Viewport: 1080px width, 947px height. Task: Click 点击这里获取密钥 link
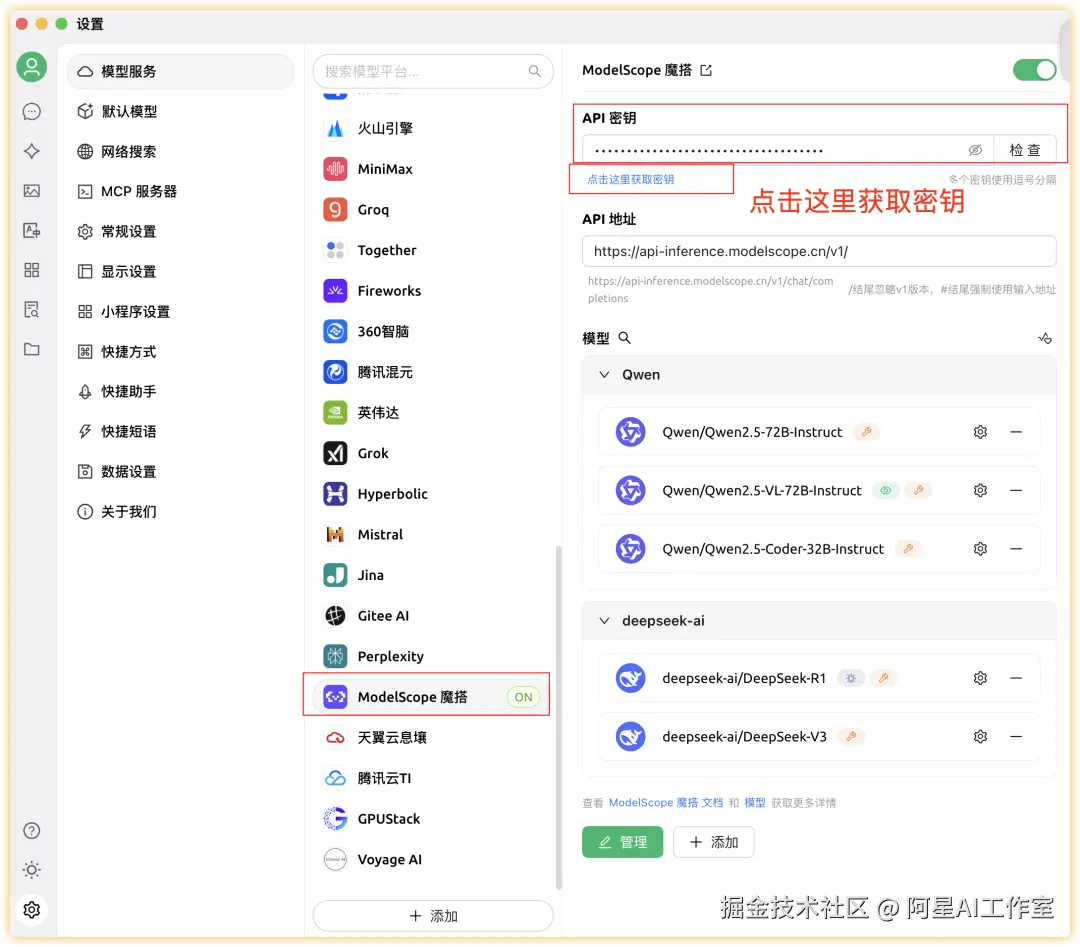point(630,180)
